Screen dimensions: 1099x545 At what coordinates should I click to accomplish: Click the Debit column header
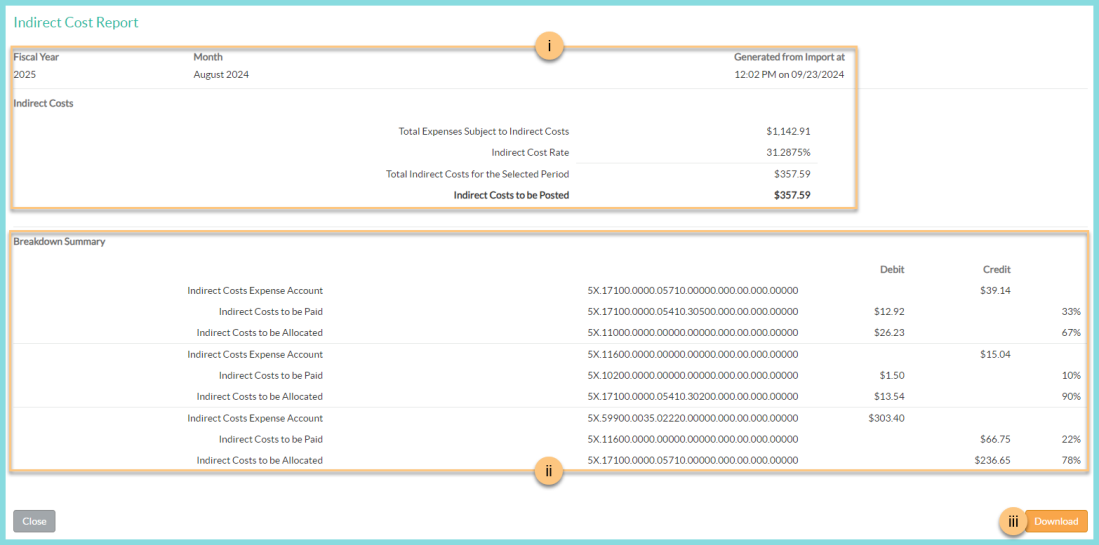tap(892, 269)
